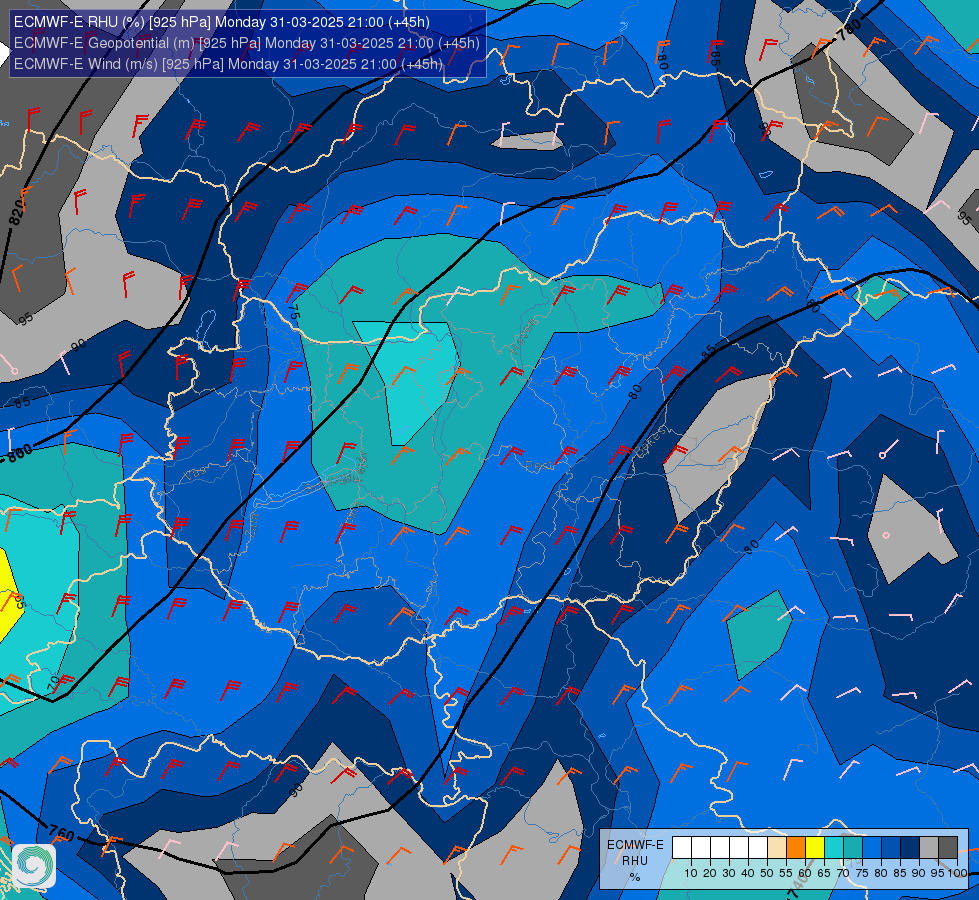This screenshot has height=900, width=979.
Task: Click the '75' humidity contour label near the teal area
Action: tap(293, 312)
